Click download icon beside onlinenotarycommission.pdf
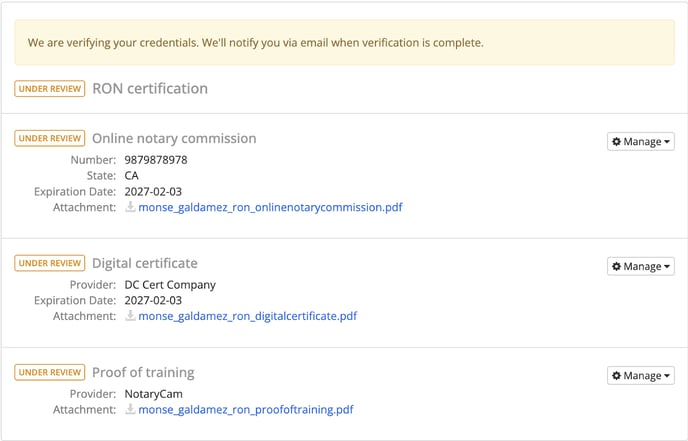 click(x=130, y=207)
